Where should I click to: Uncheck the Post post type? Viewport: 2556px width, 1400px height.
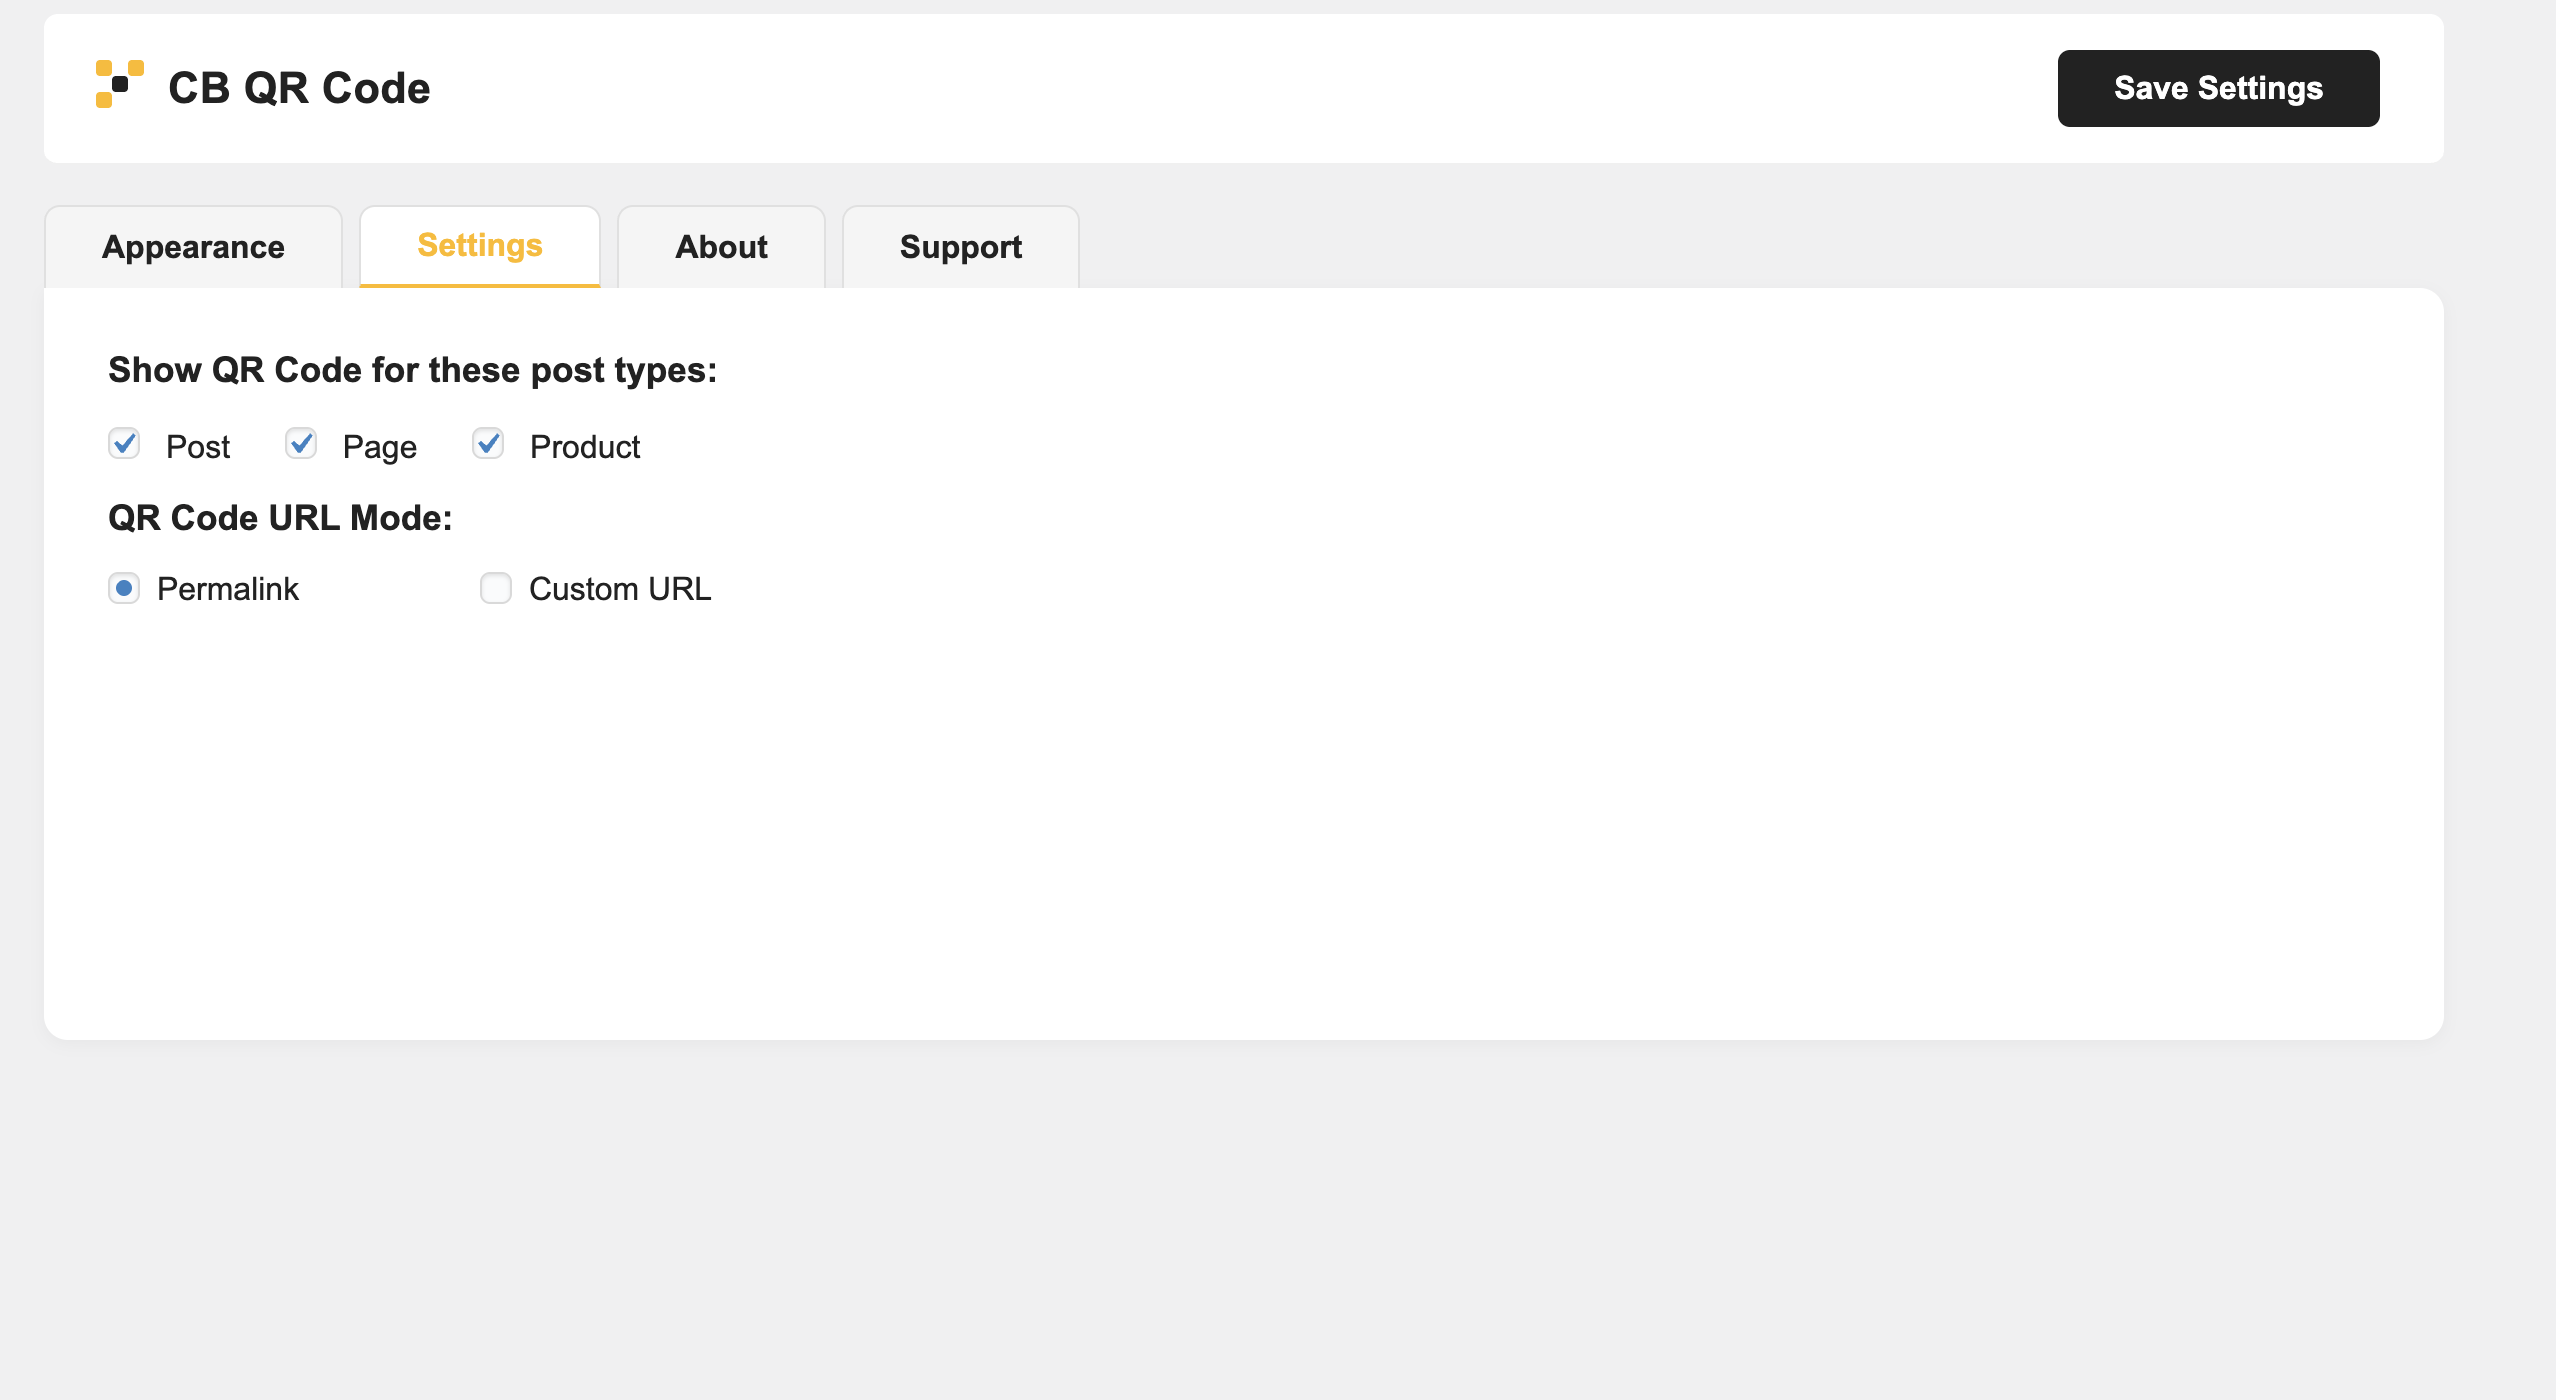(124, 443)
